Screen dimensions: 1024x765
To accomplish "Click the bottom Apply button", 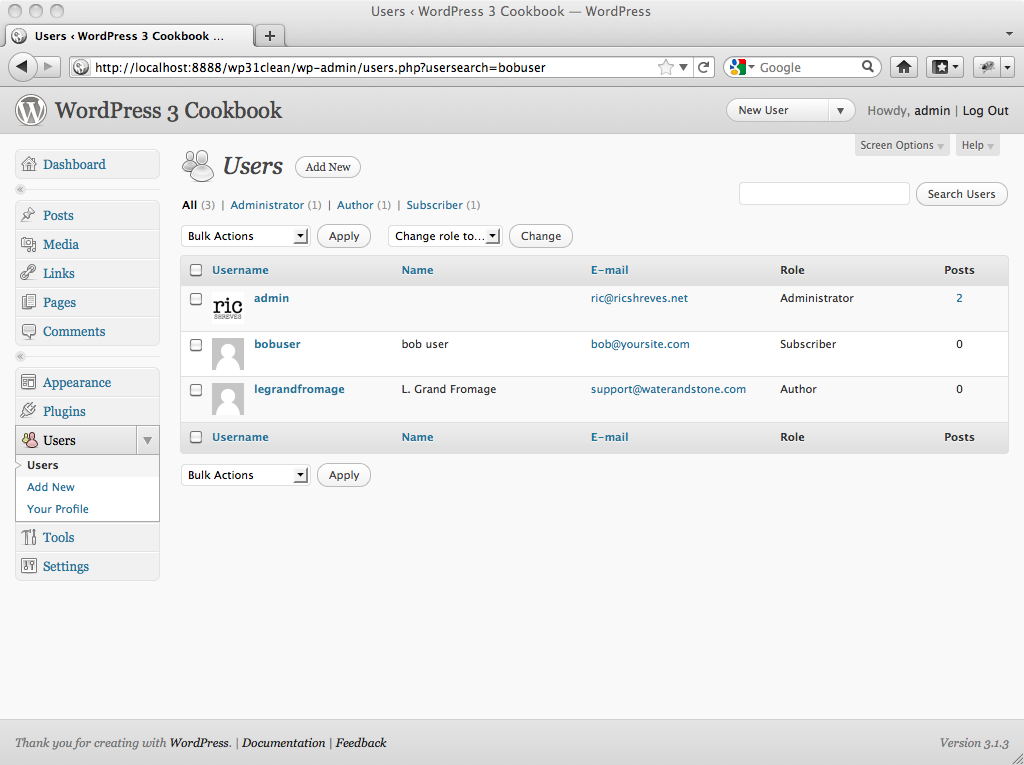I will (344, 475).
